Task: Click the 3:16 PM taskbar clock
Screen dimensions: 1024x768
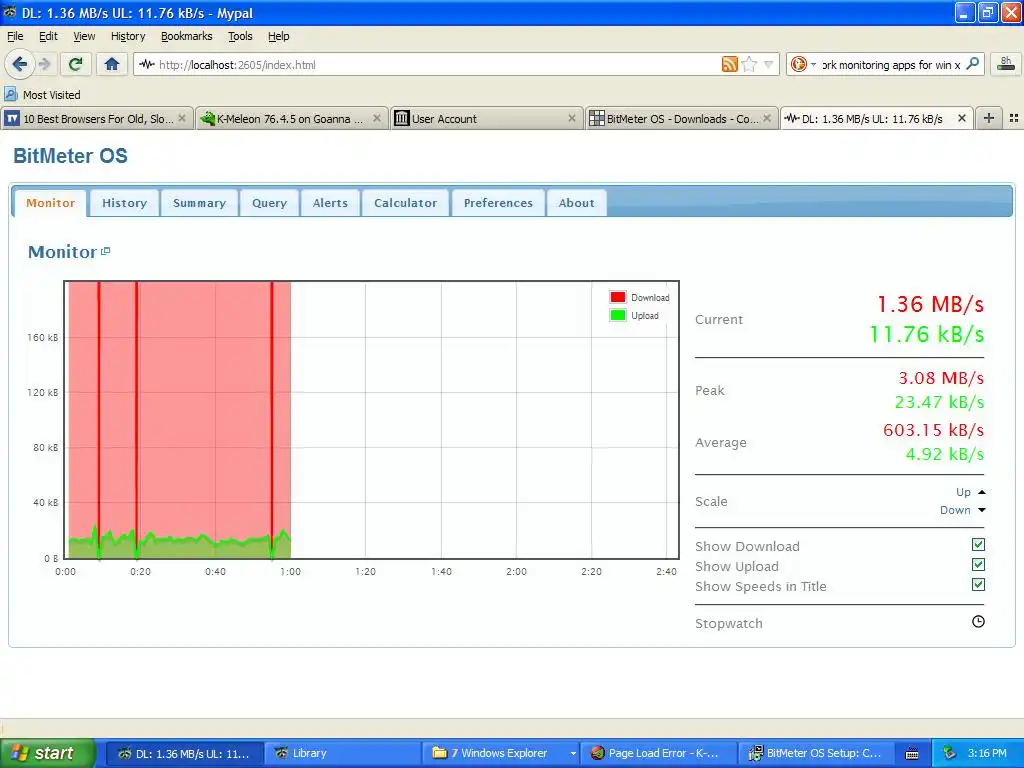Action: click(x=987, y=753)
